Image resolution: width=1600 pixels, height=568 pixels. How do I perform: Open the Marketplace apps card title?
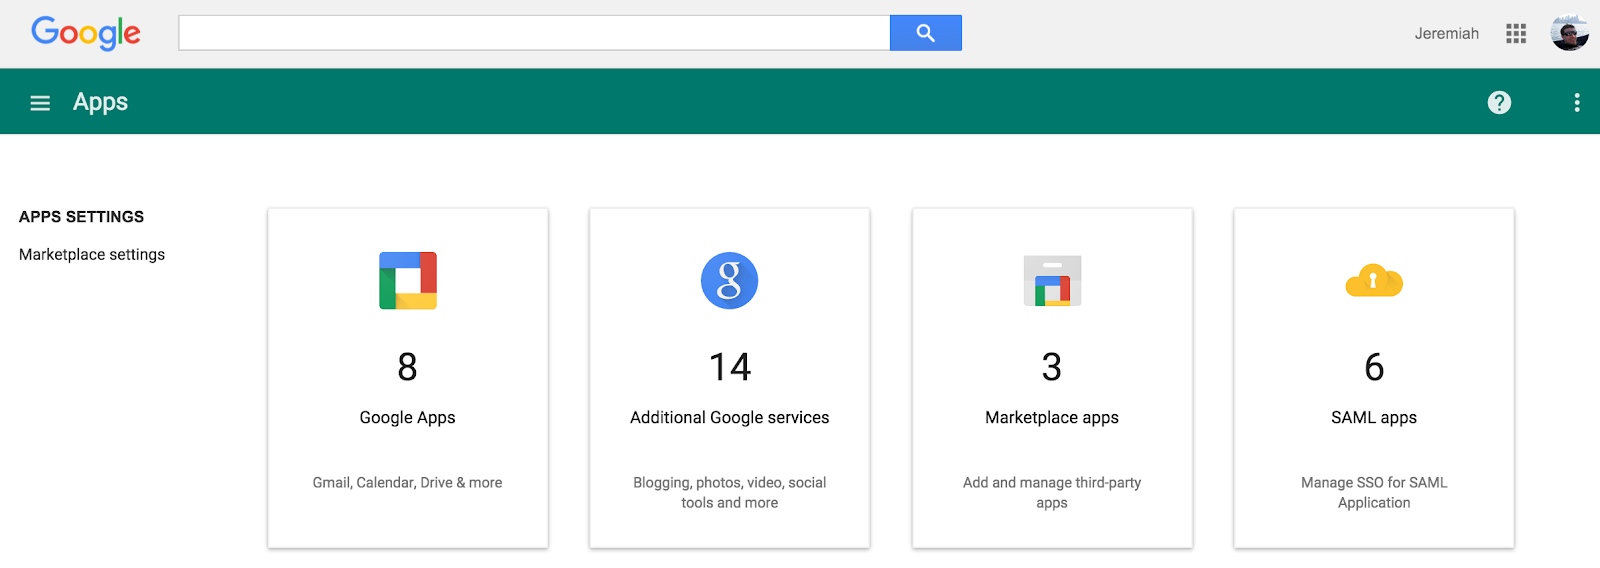(x=1052, y=418)
